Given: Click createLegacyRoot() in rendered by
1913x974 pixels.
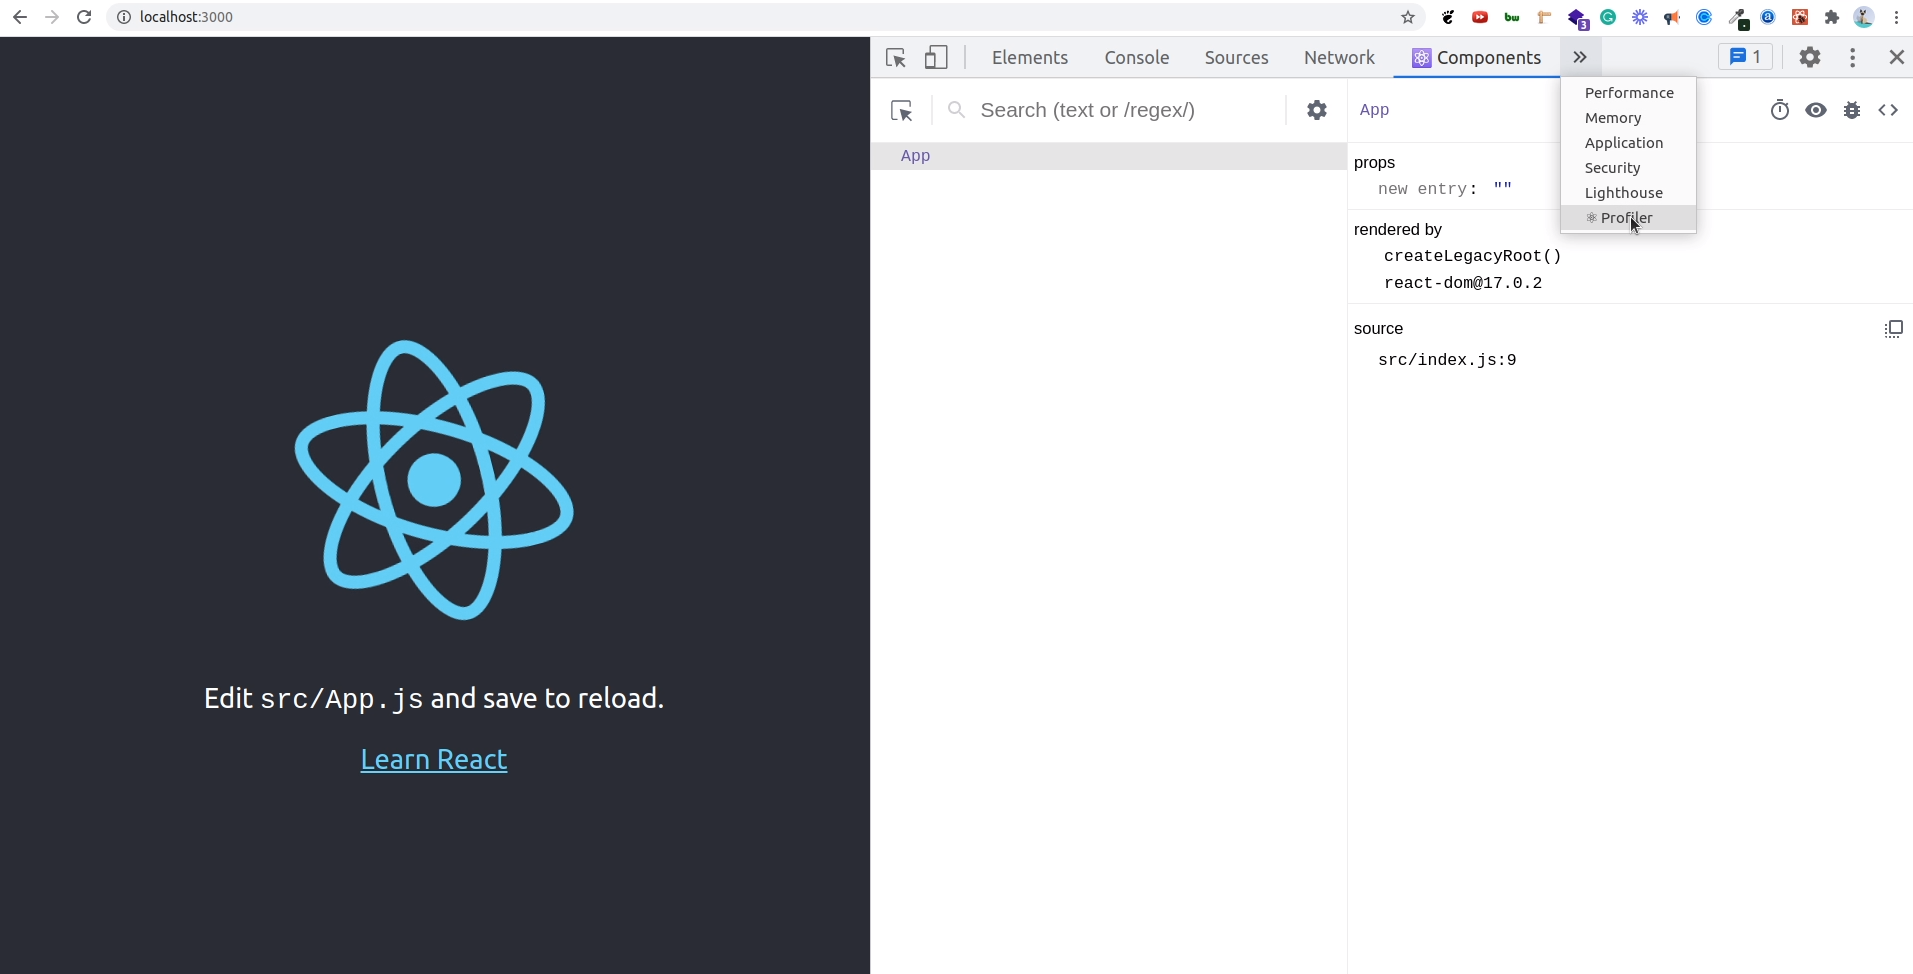Looking at the screenshot, I should pyautogui.click(x=1472, y=256).
